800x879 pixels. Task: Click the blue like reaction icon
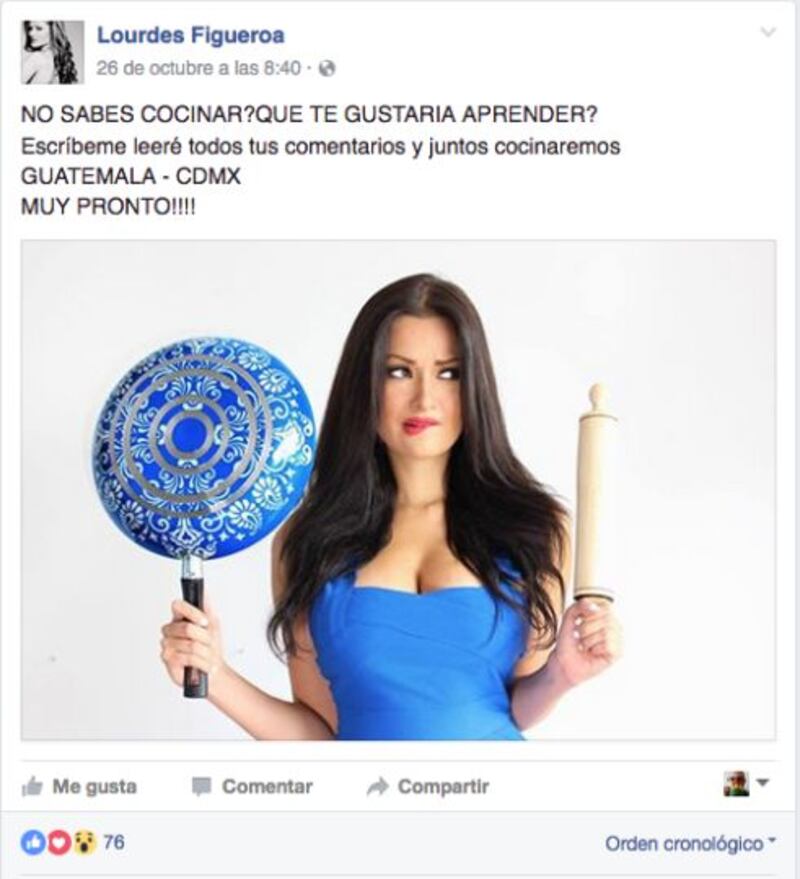[x=33, y=843]
